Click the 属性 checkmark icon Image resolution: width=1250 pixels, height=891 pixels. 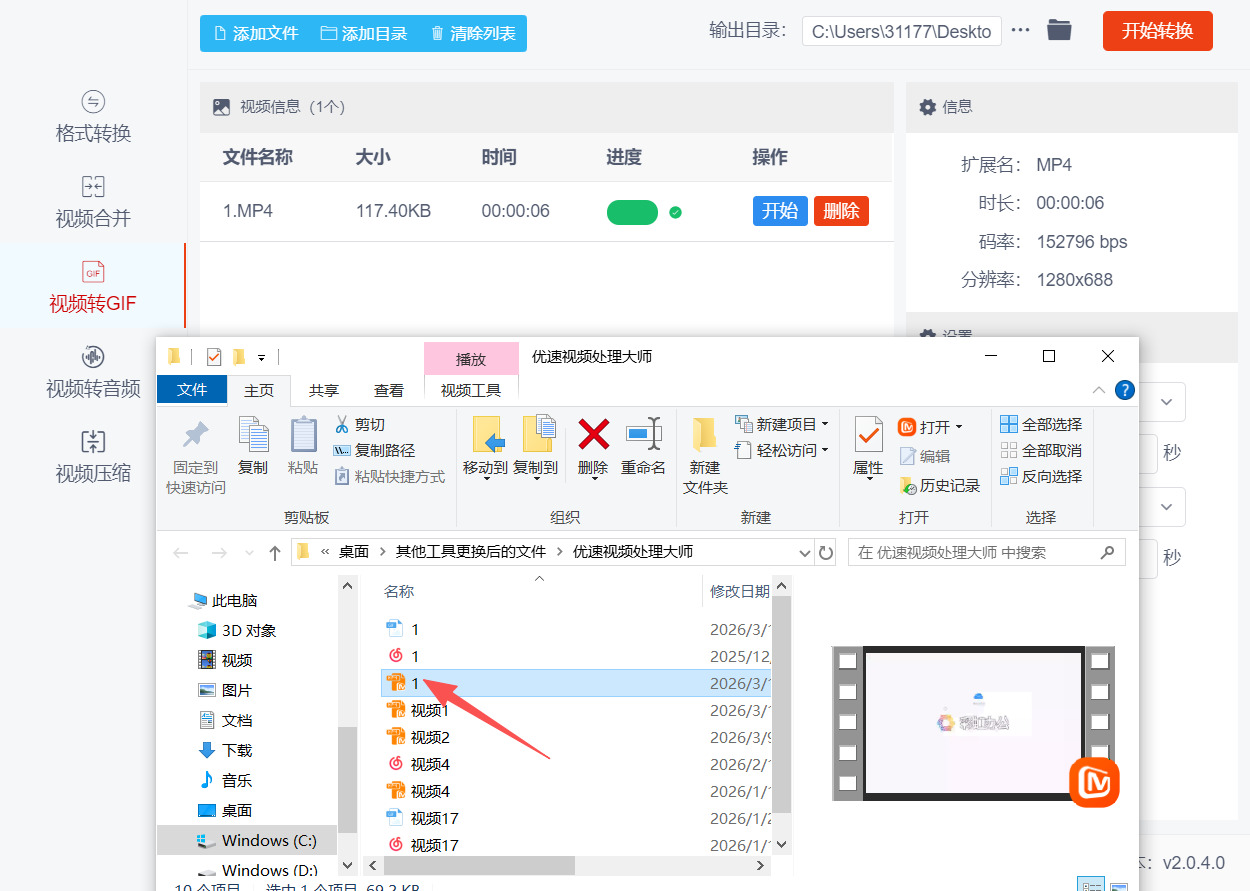click(x=867, y=436)
